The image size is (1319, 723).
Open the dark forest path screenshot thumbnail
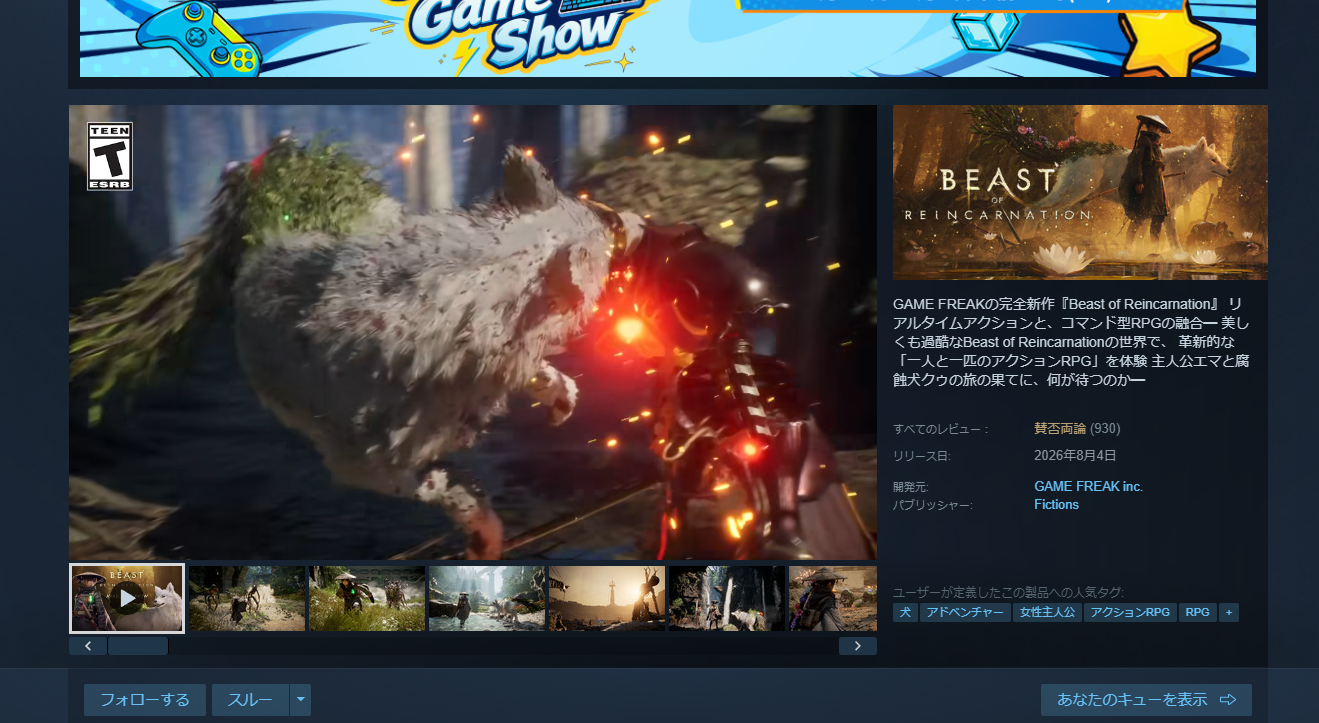click(x=247, y=598)
